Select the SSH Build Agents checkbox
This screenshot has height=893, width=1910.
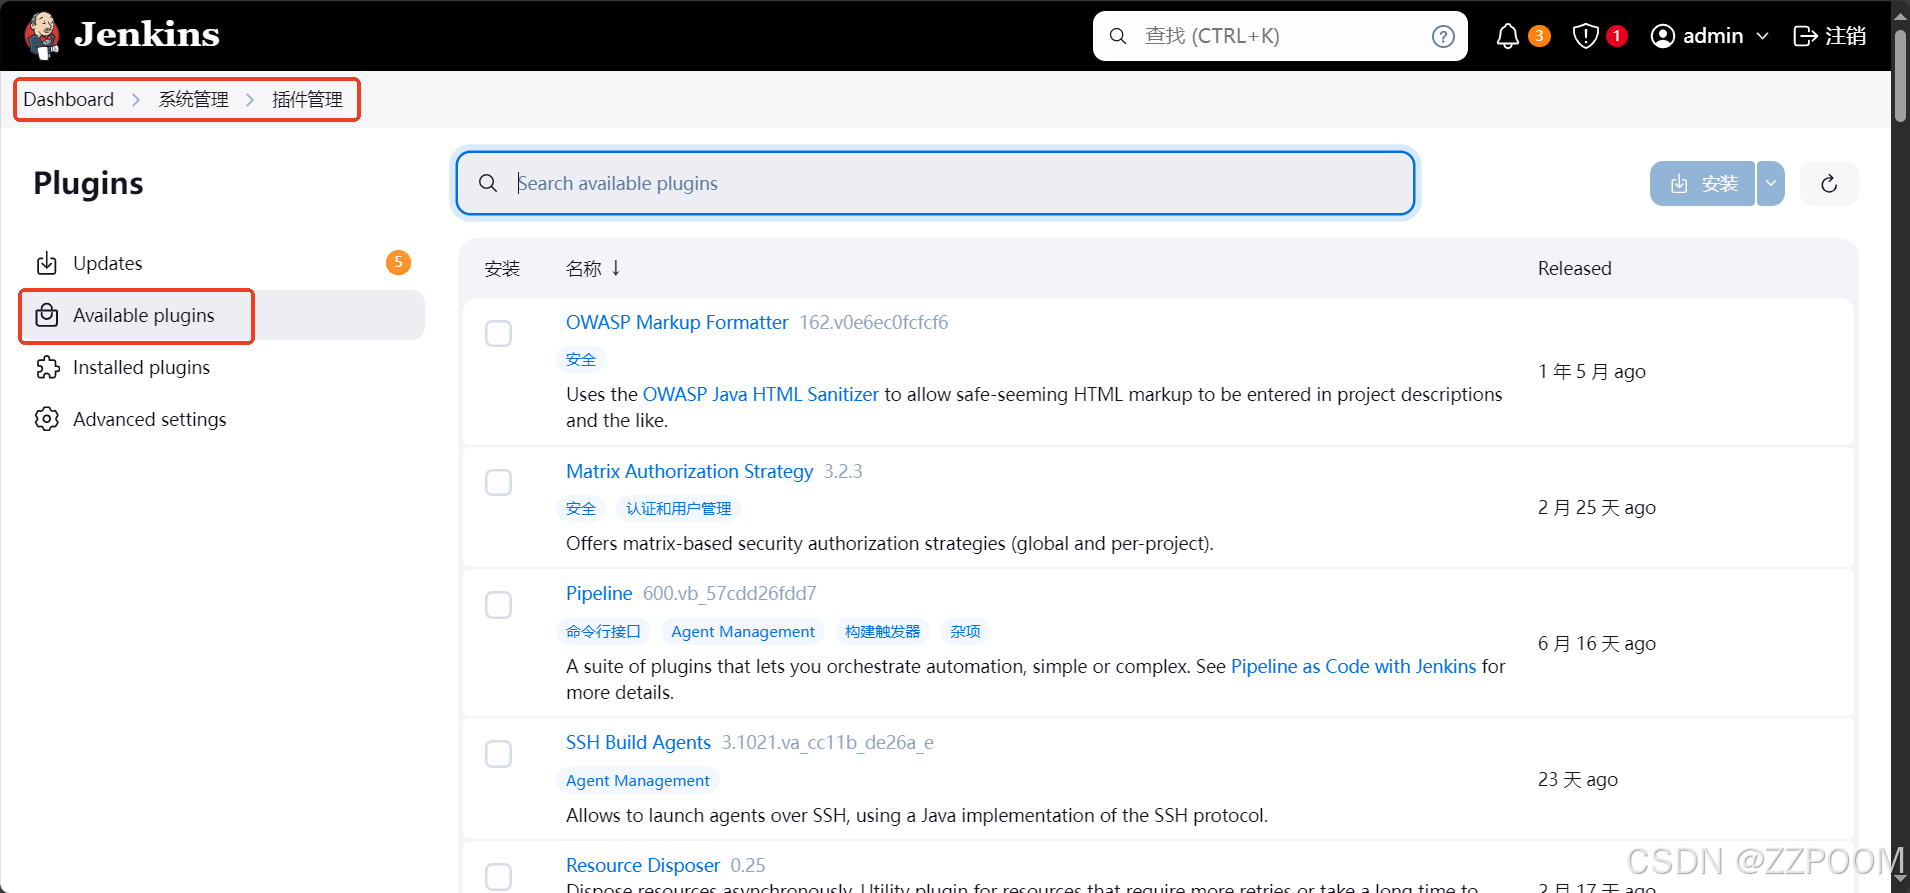[498, 754]
